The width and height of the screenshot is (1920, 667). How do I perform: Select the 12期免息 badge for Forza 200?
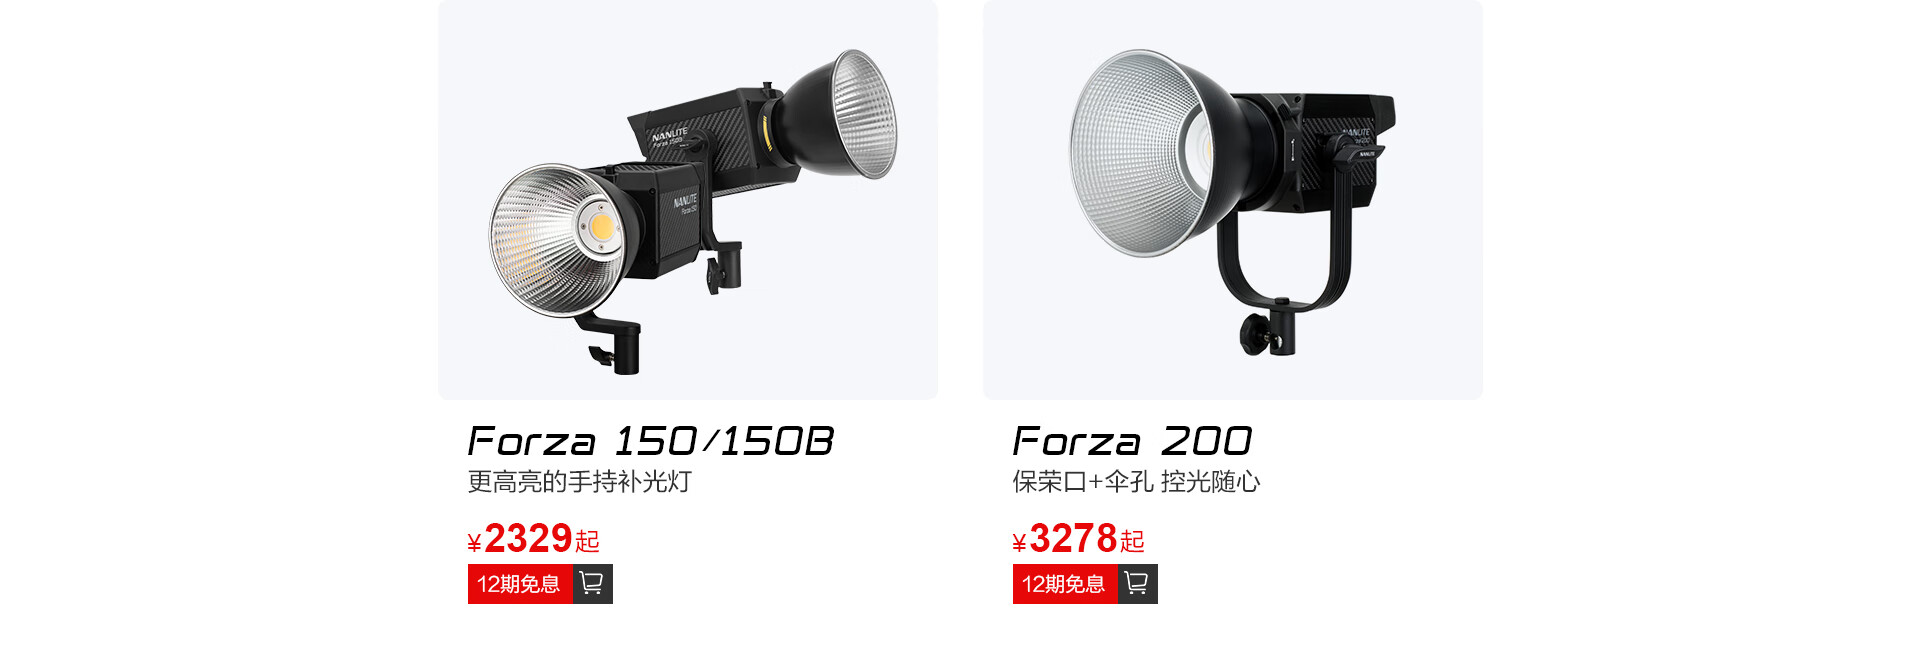coord(1065,584)
